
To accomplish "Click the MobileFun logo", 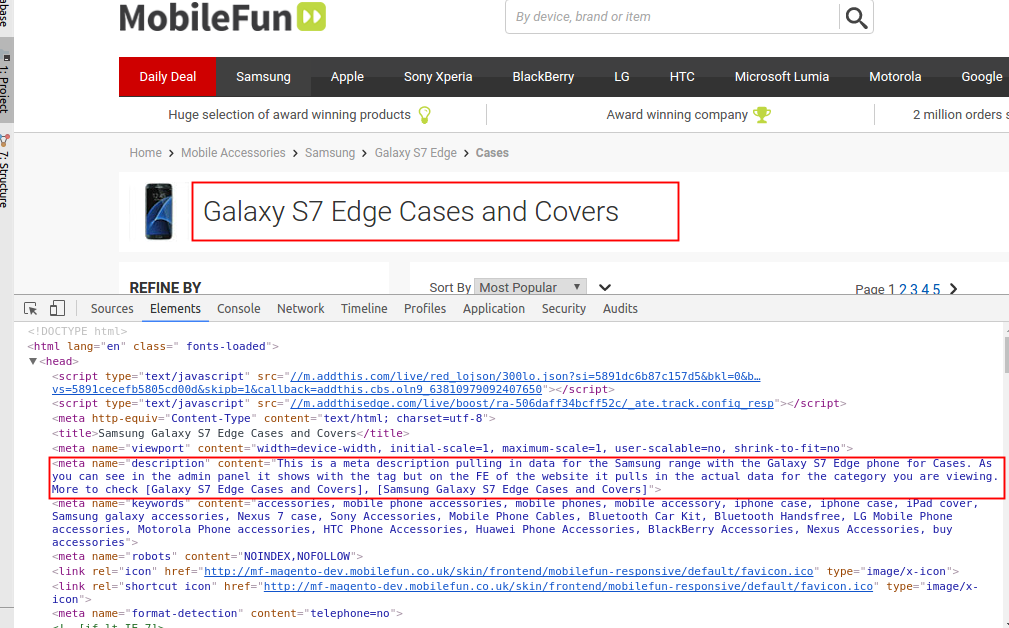I will point(223,17).
